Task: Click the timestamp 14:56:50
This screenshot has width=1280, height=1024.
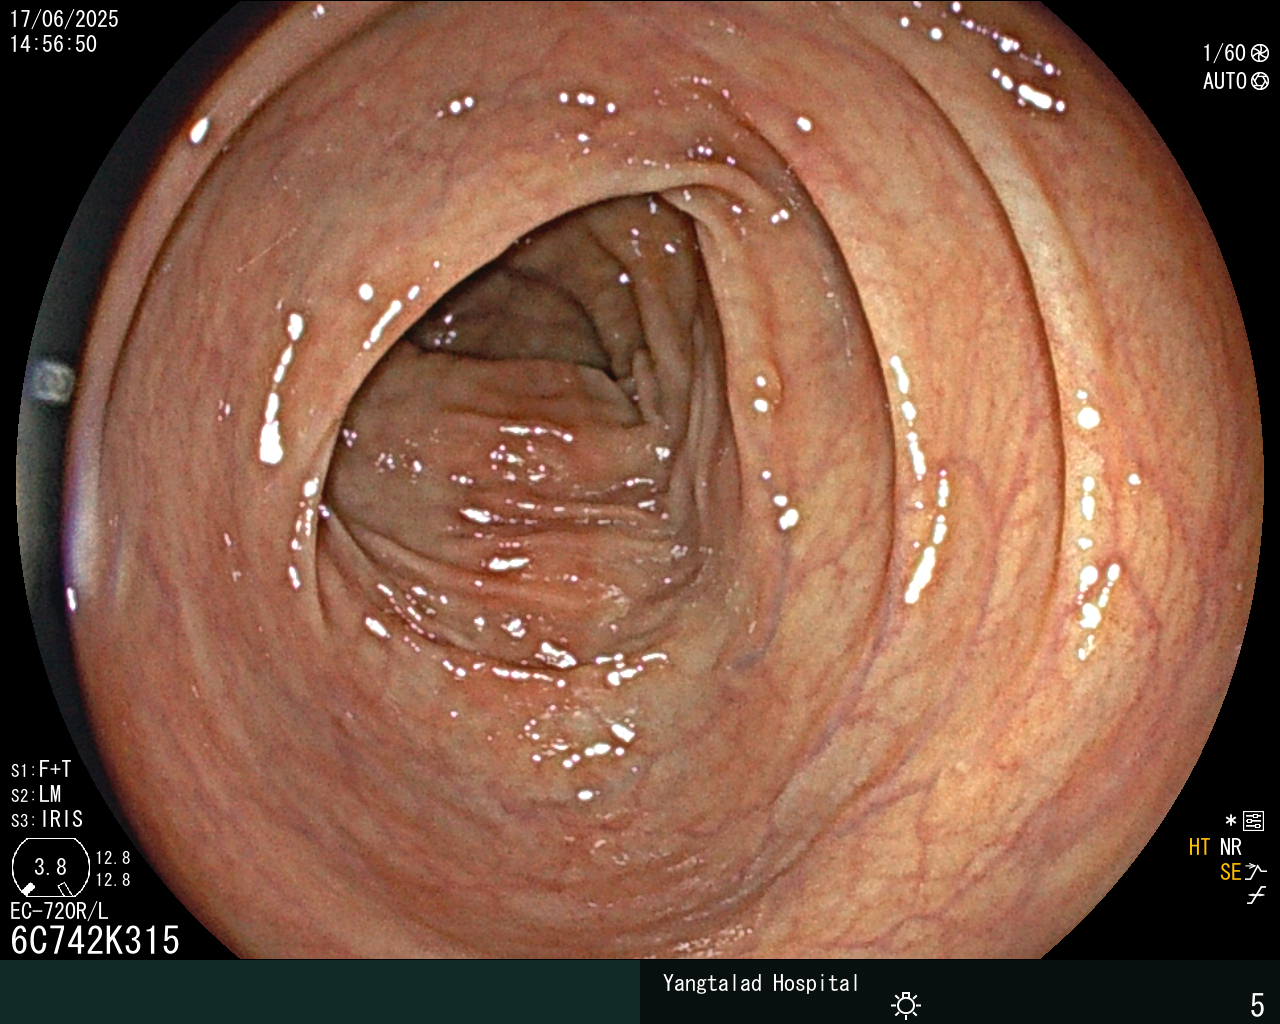Action: pyautogui.click(x=53, y=44)
